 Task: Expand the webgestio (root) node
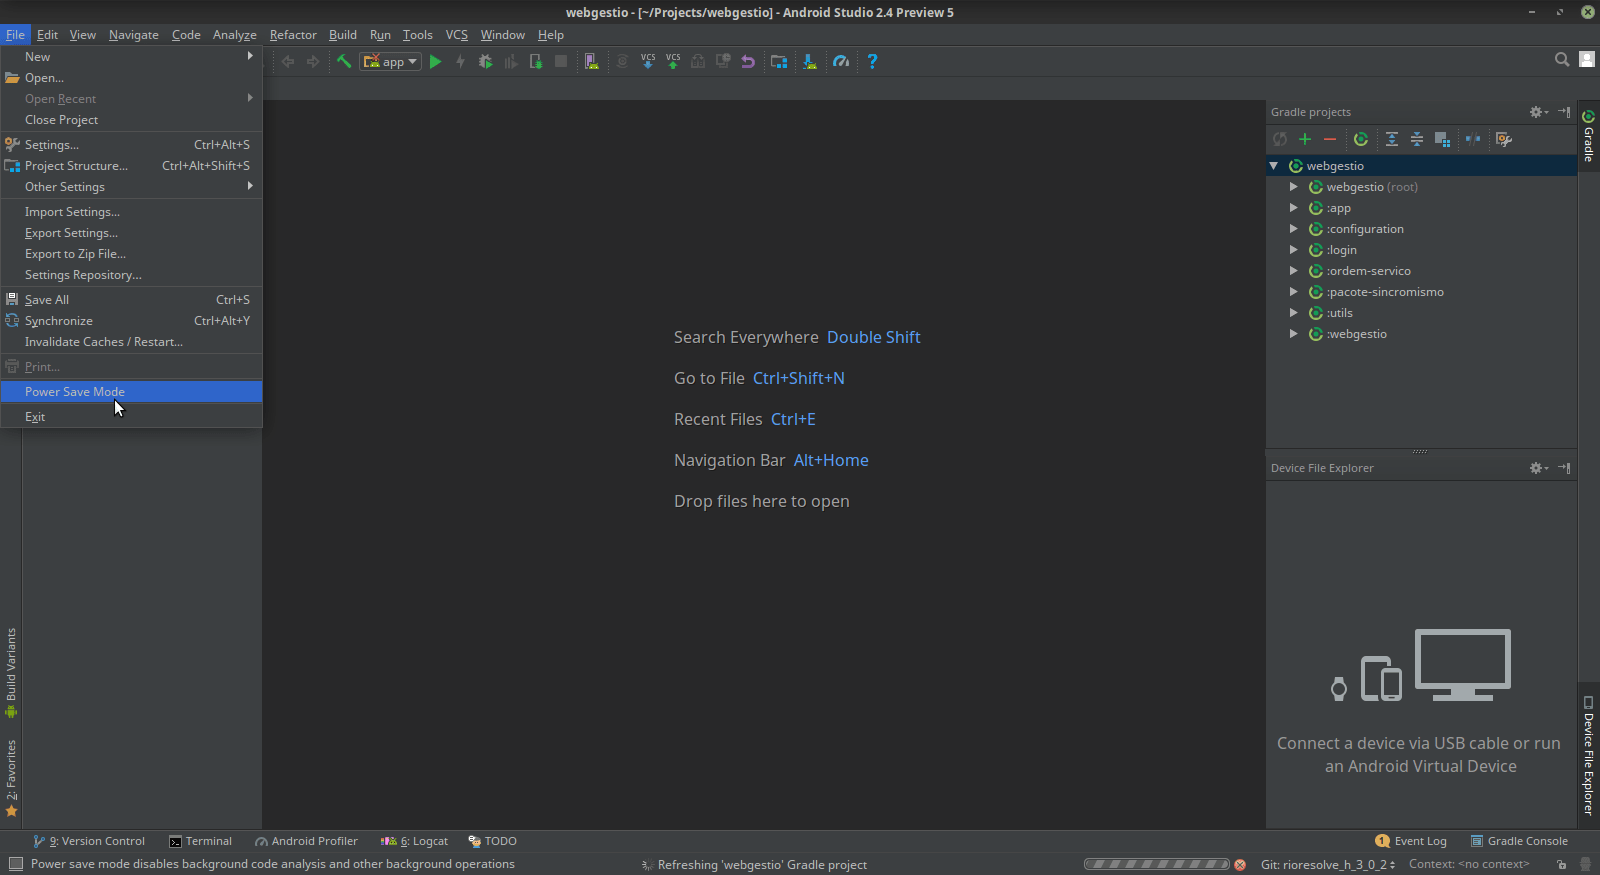pos(1293,187)
